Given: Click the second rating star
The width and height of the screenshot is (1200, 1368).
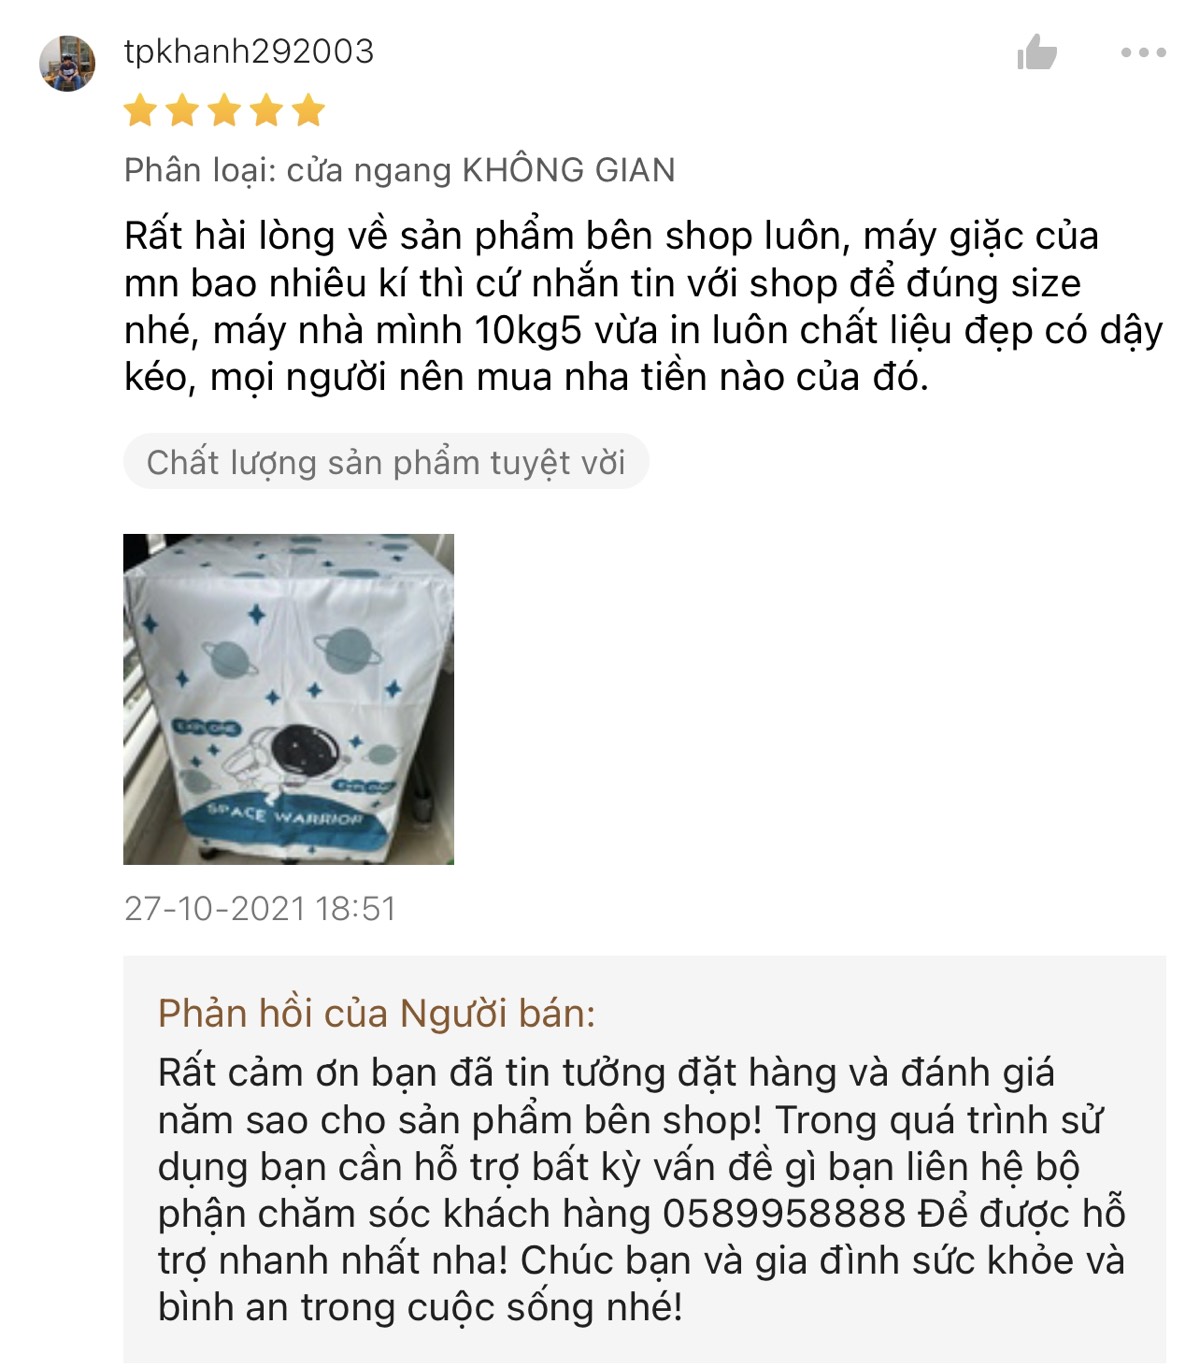Looking at the screenshot, I should tap(182, 110).
